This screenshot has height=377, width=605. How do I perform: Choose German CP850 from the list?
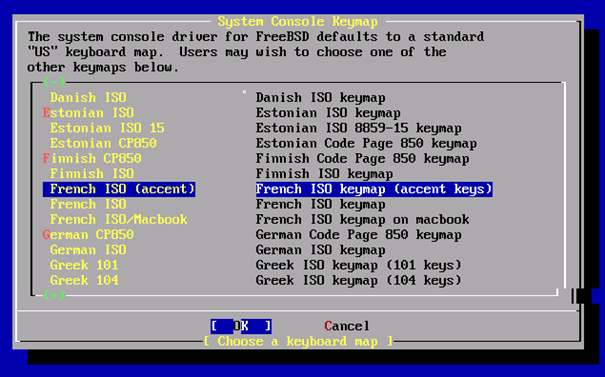[88, 235]
